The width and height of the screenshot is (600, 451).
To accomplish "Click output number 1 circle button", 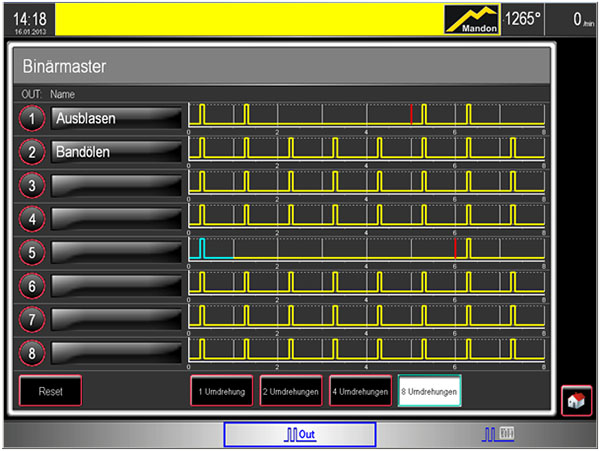I will [x=32, y=119].
